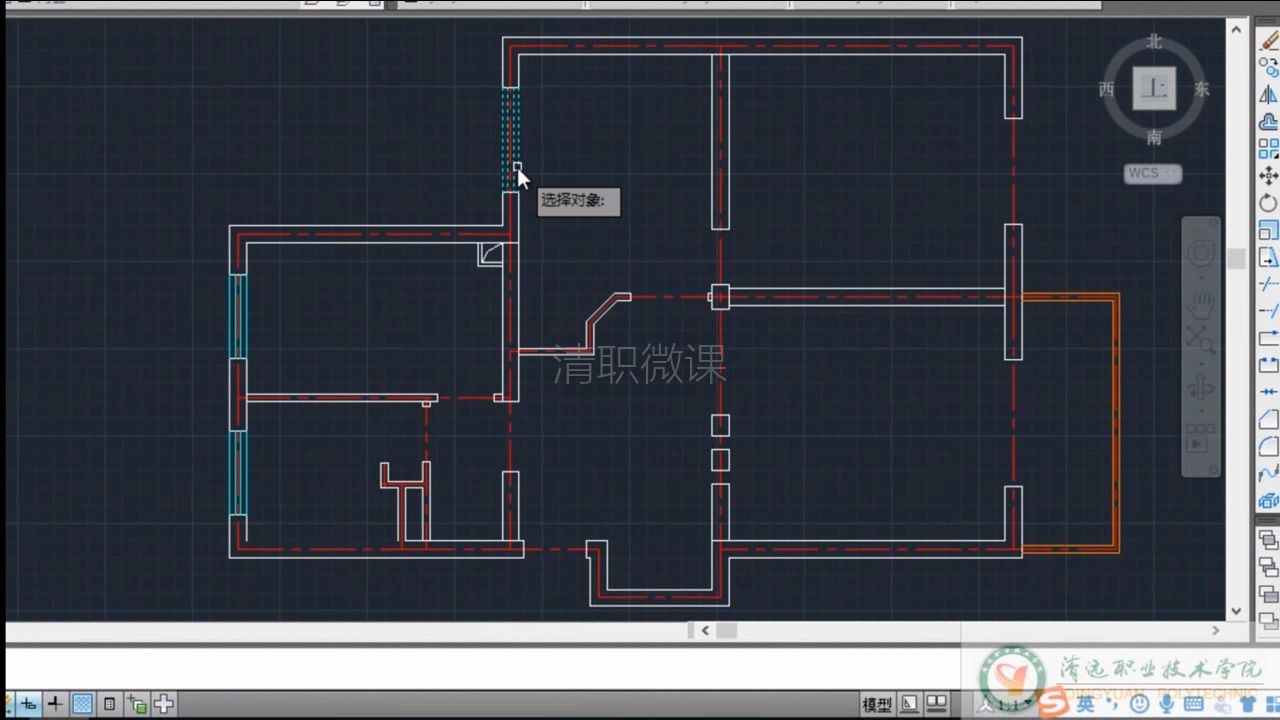Click Bring to Front draw order icon

(x=1269, y=541)
